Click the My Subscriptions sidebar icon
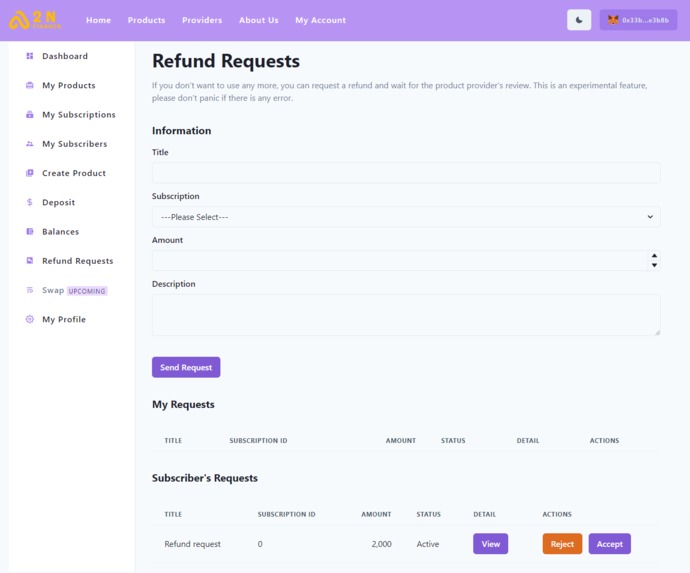 29,114
